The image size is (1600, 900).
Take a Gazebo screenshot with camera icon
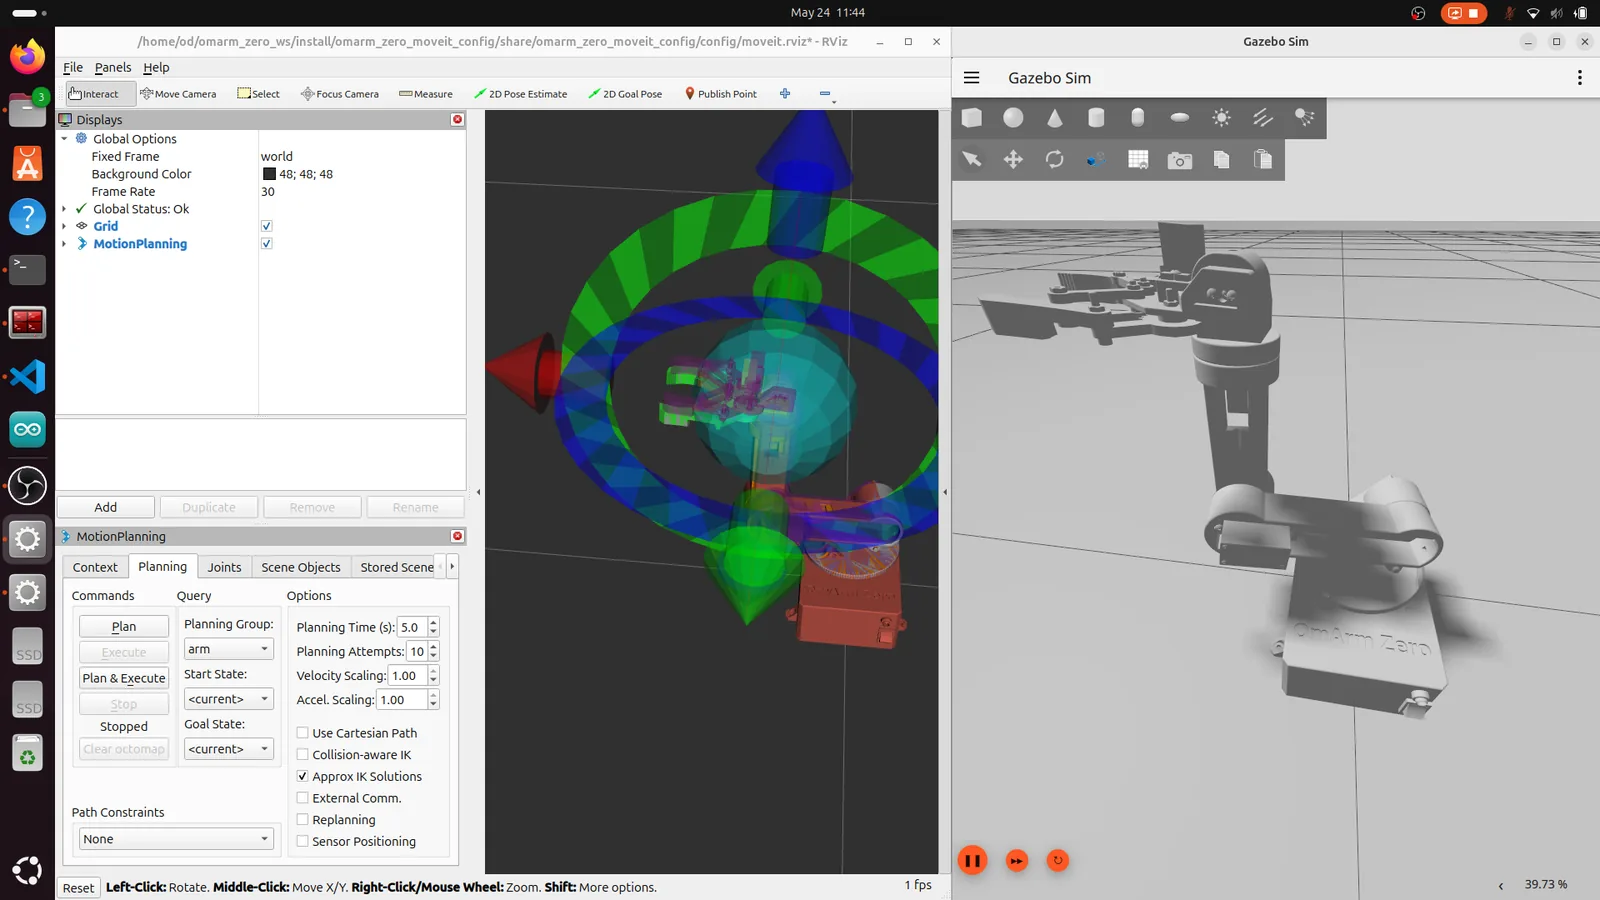click(1180, 160)
